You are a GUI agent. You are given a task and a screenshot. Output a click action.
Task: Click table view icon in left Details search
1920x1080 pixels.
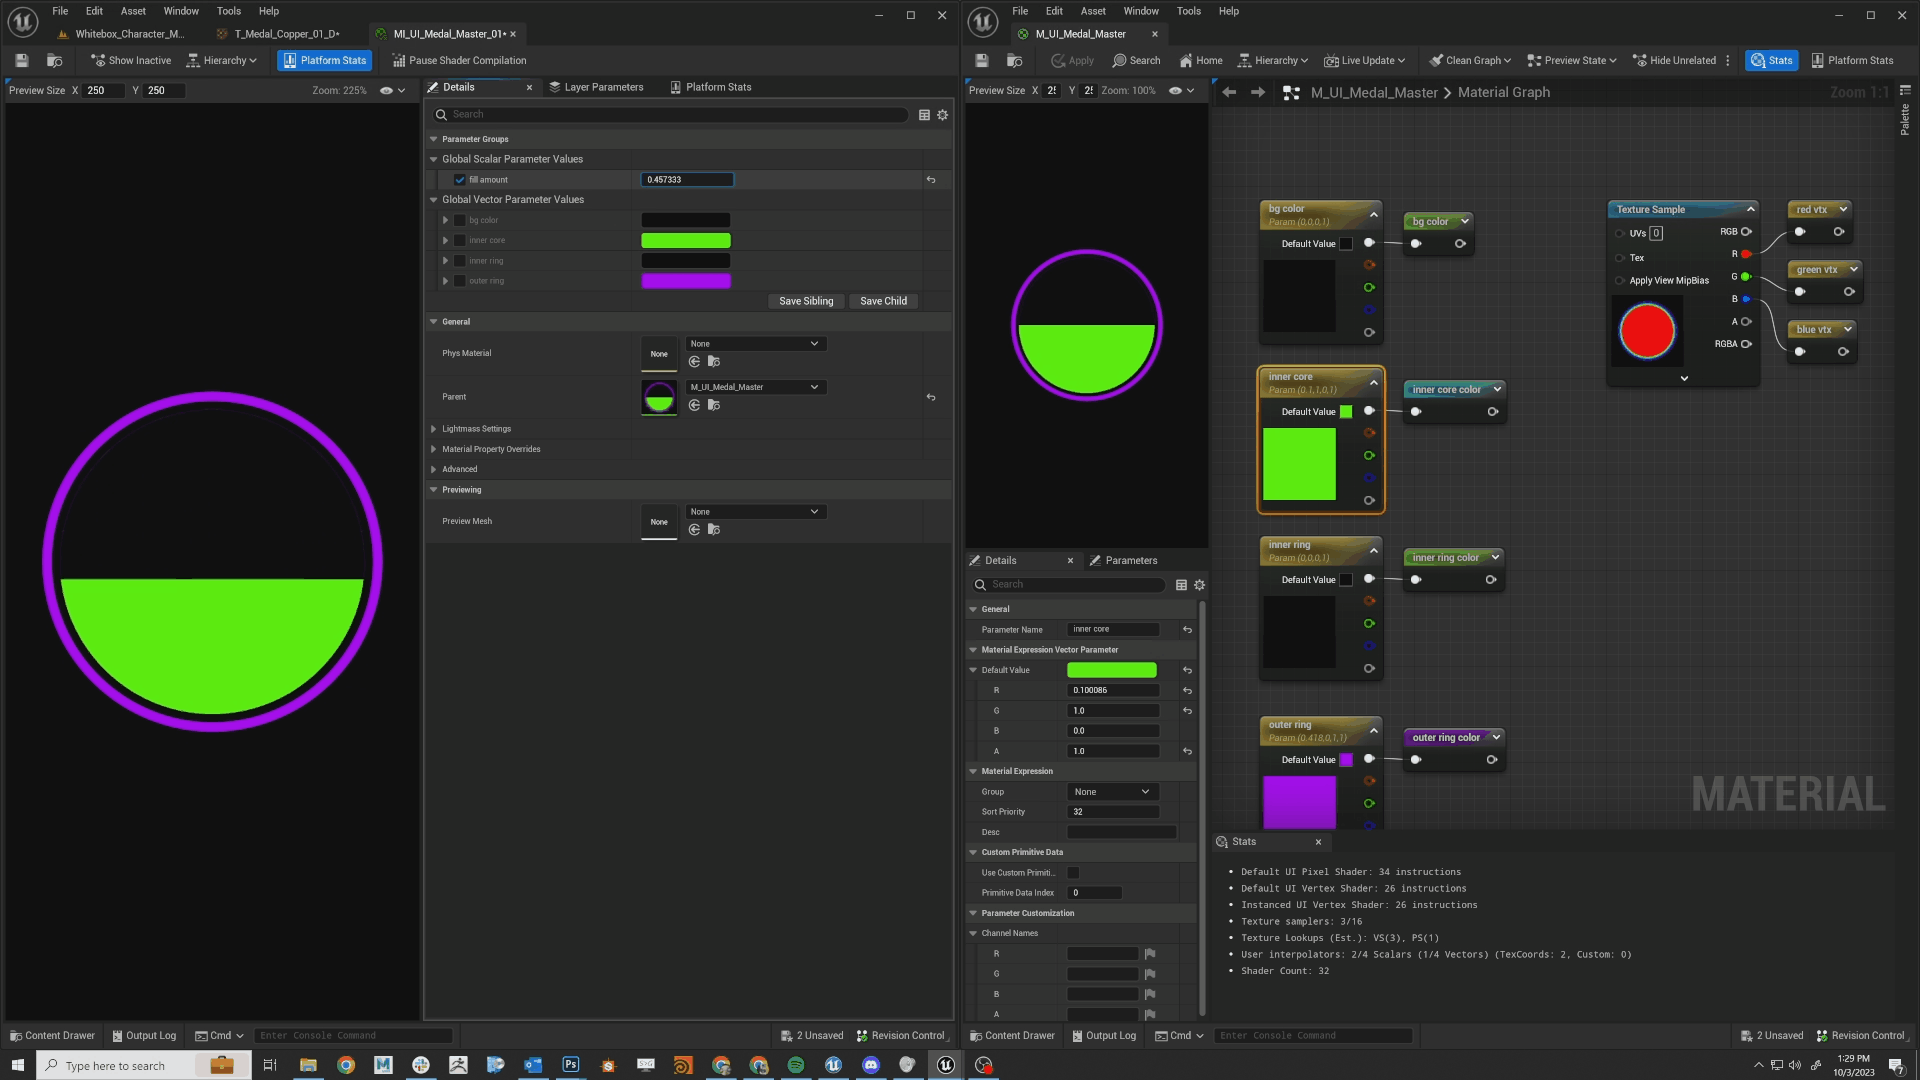924,115
